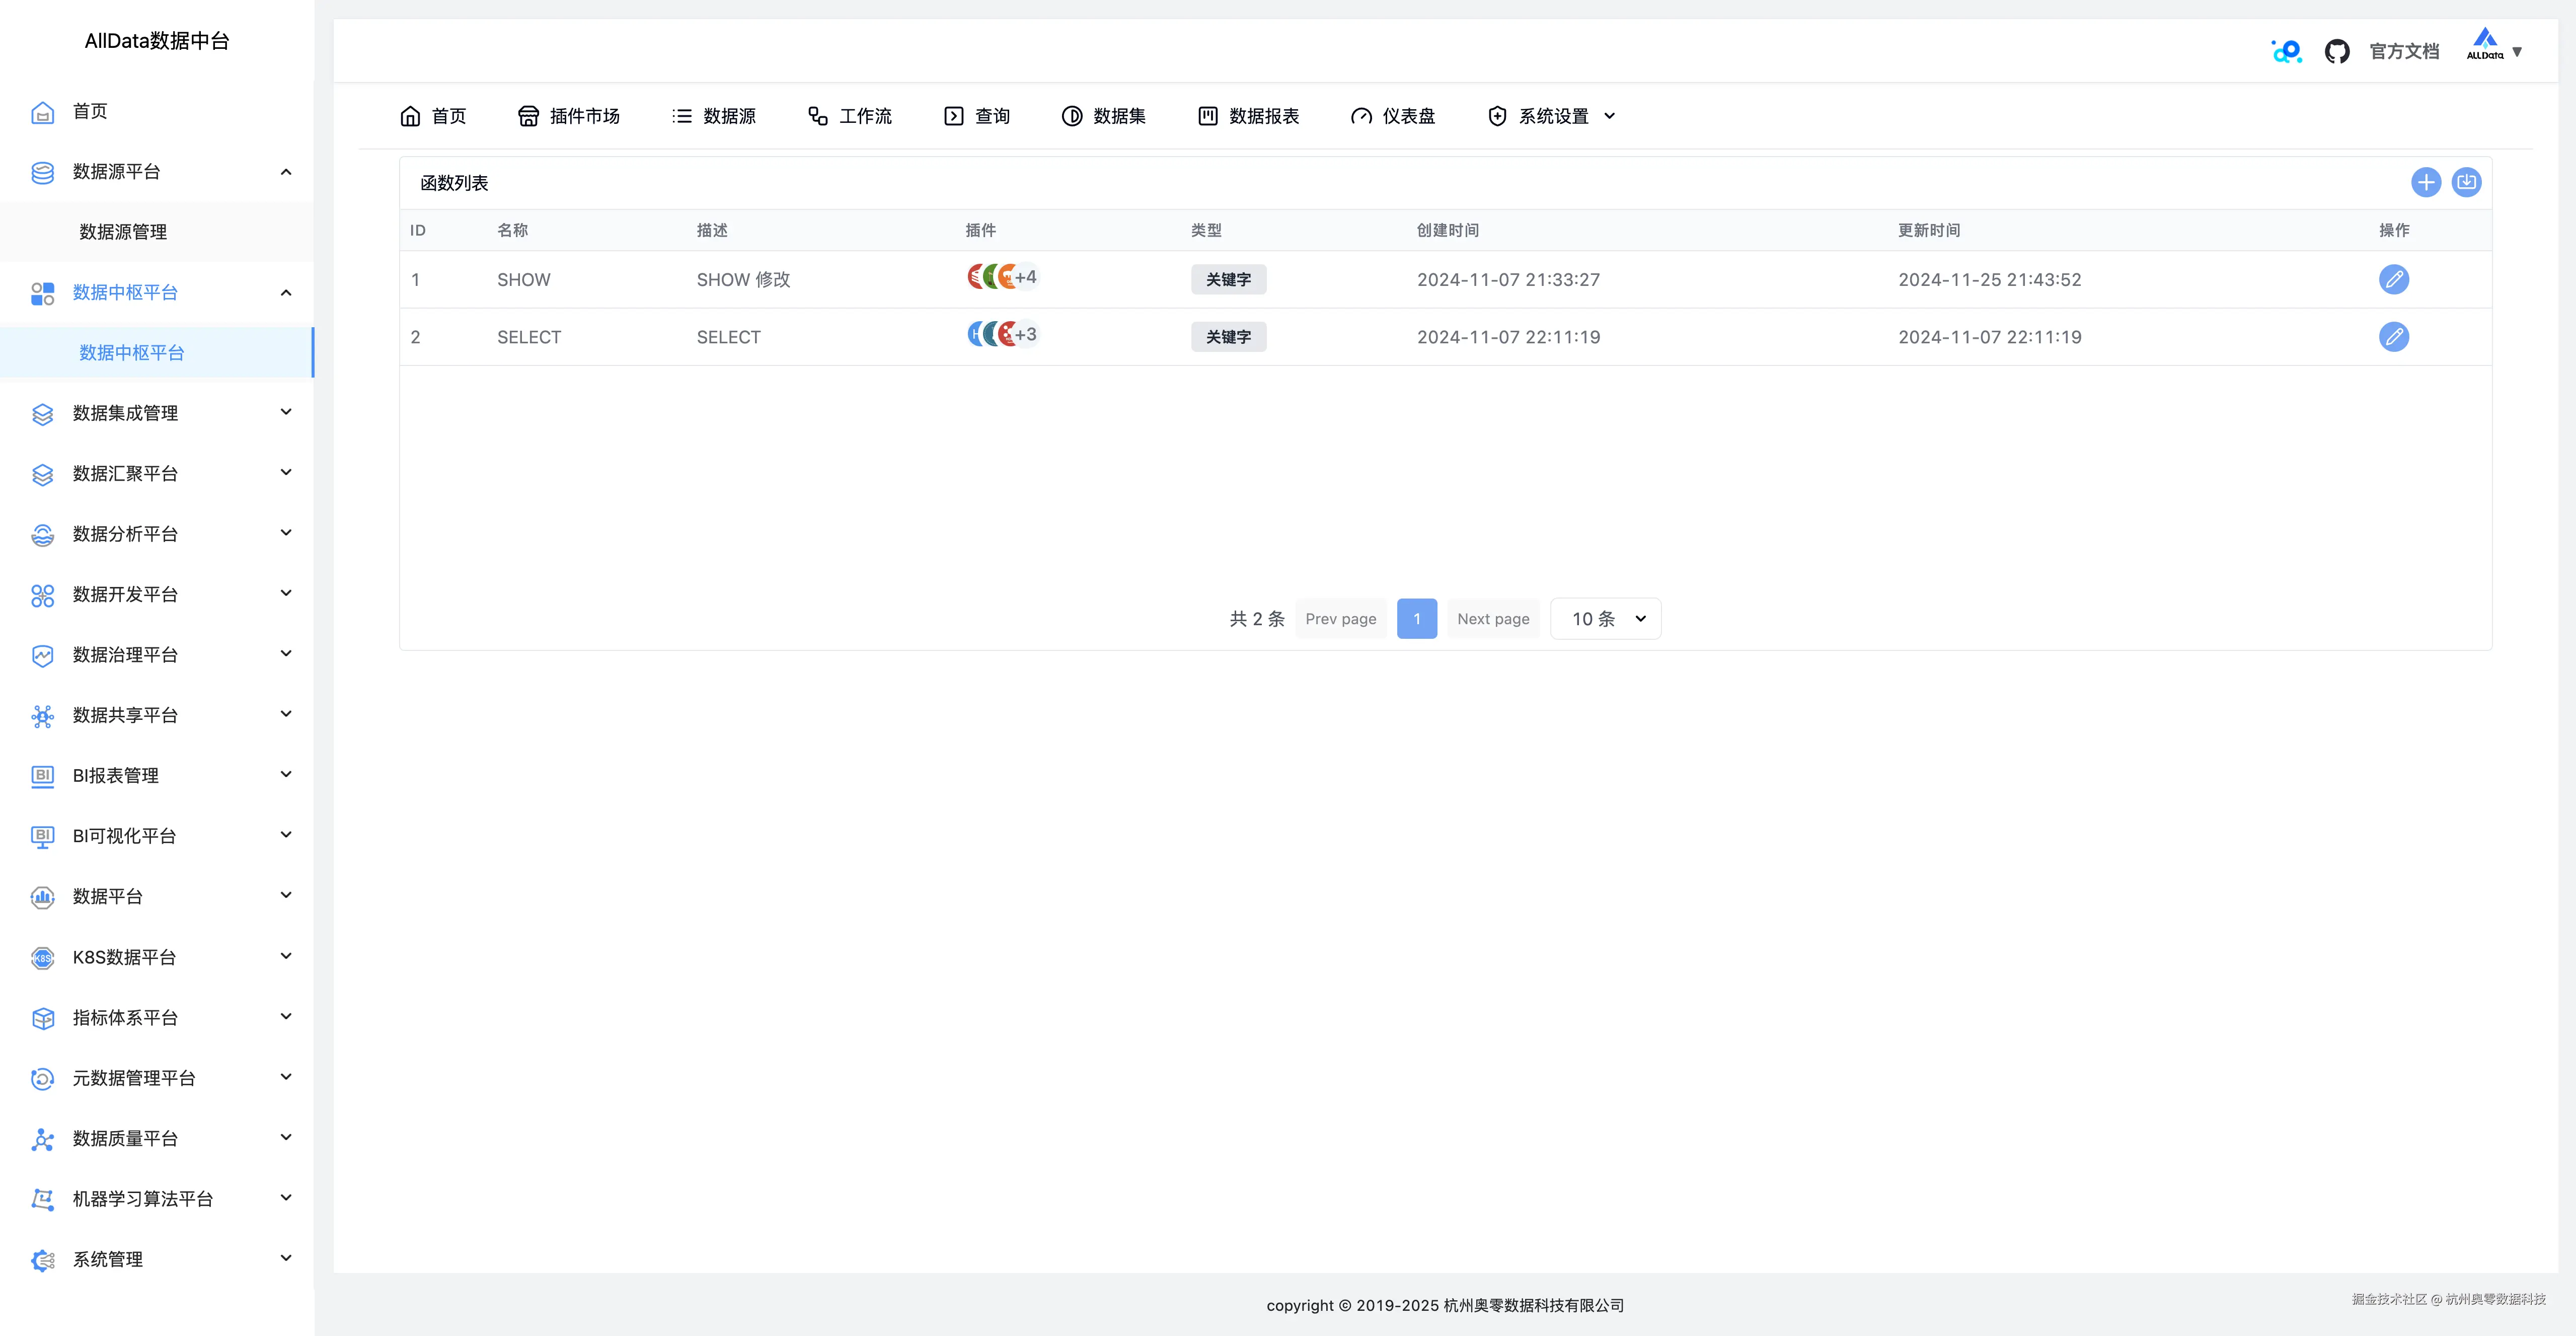The width and height of the screenshot is (2576, 1336).
Task: Select 数据源管理 in the sidebar
Action: (123, 232)
